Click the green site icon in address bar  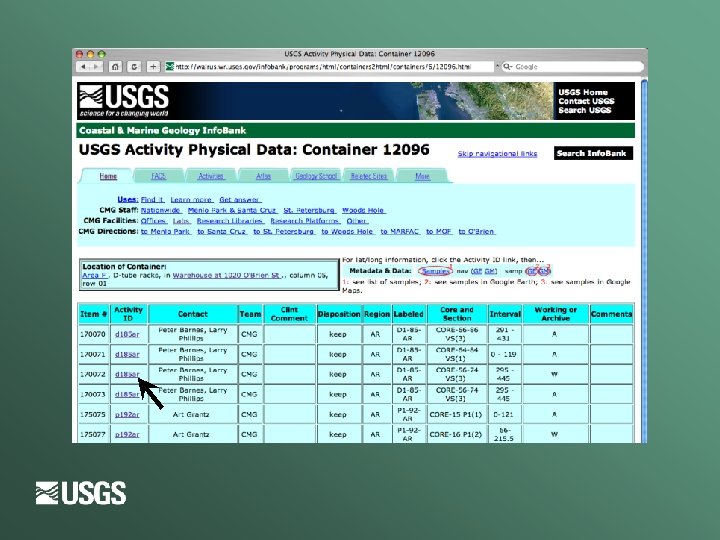(x=169, y=67)
